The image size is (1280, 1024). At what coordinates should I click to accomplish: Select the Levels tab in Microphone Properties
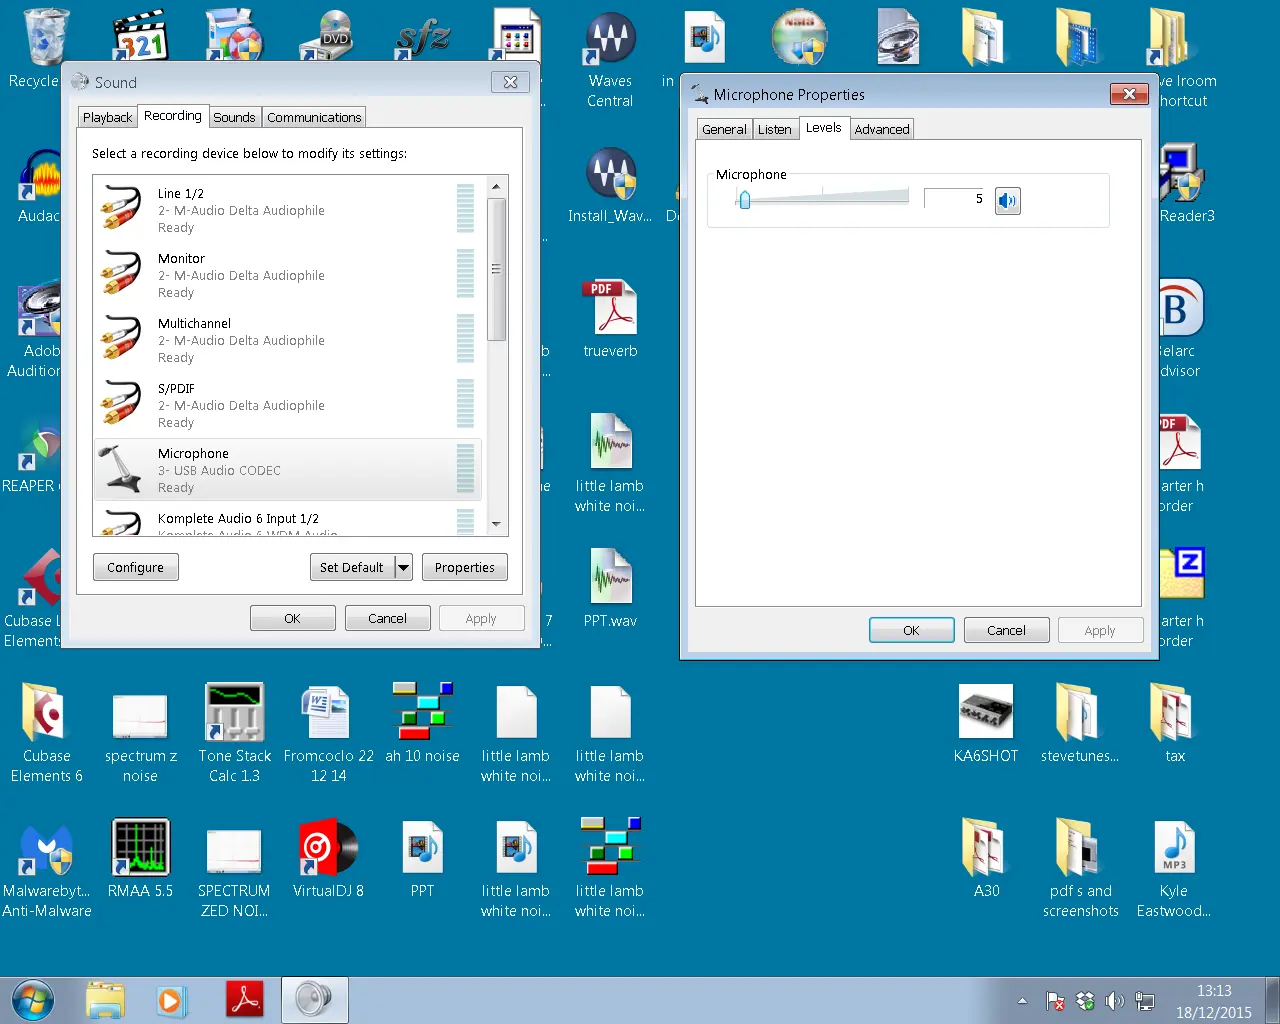tap(823, 128)
